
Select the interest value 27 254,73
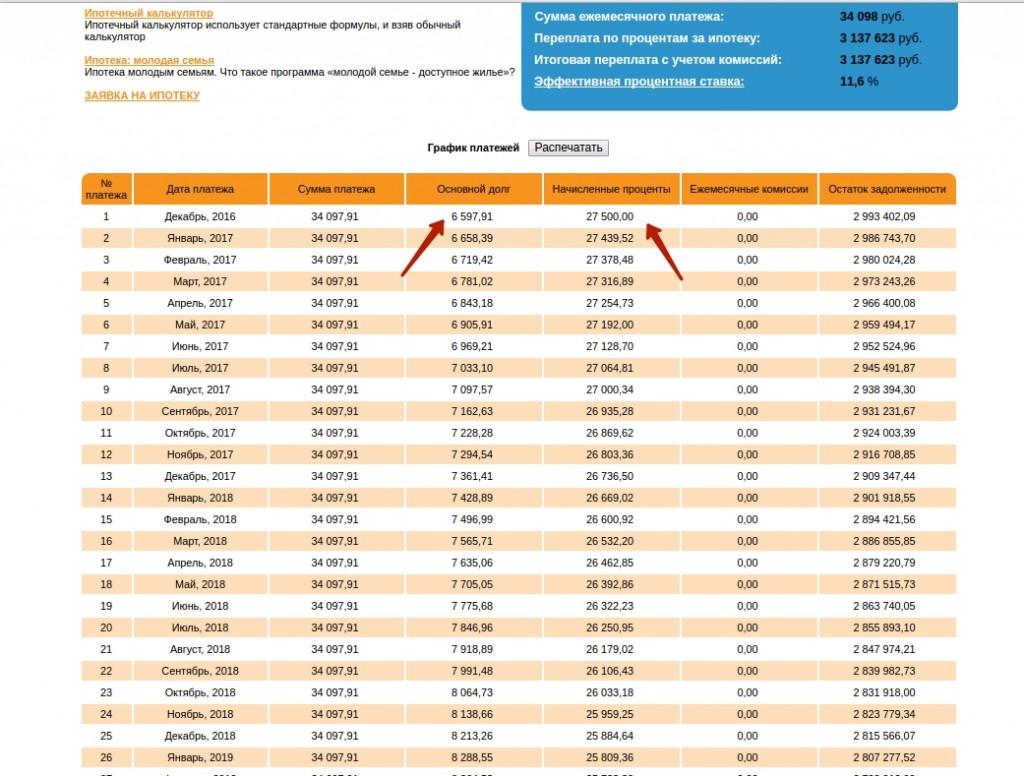[x=609, y=303]
